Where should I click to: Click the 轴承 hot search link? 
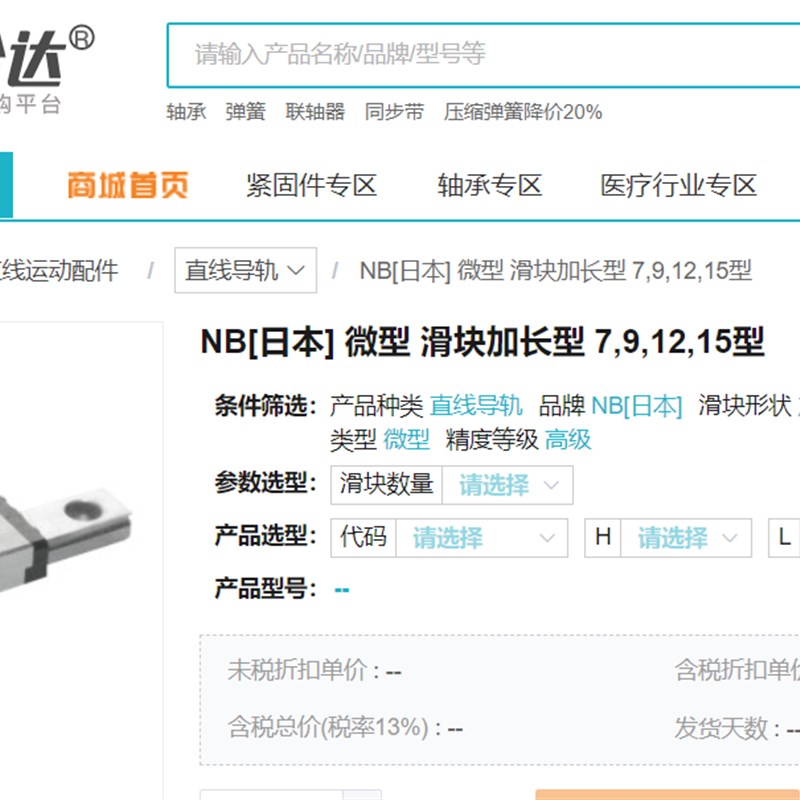point(186,112)
